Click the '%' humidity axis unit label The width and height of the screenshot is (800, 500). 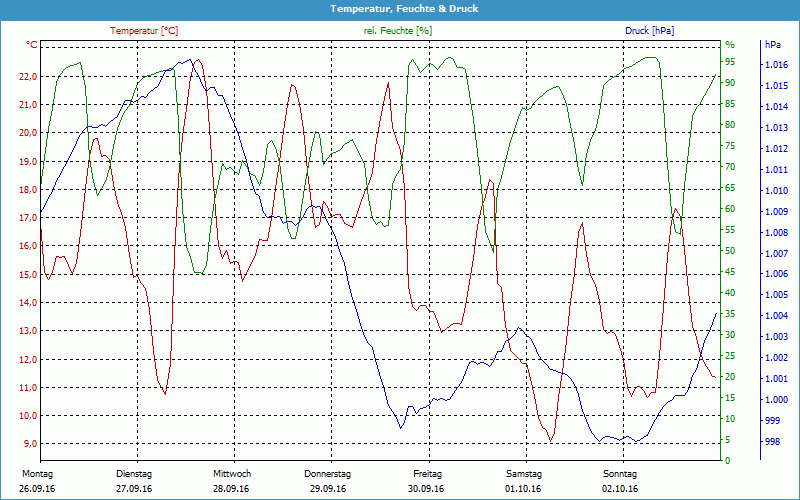[x=730, y=45]
